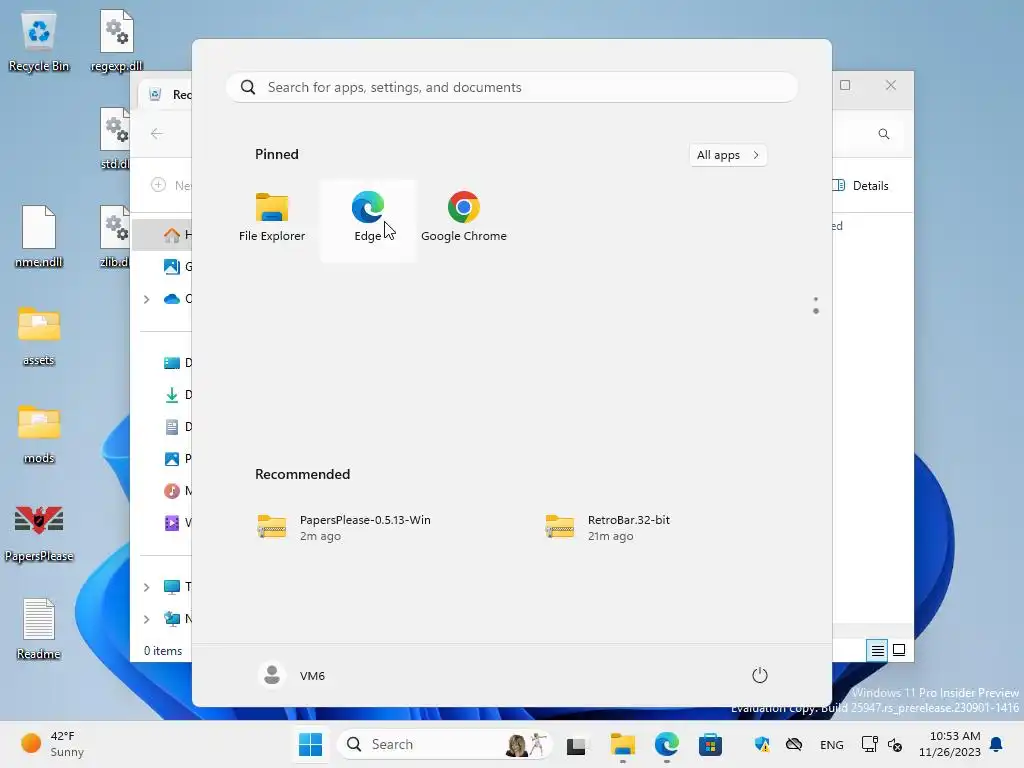The height and width of the screenshot is (768, 1024).
Task: Select regexp.dll file on desktop
Action: tap(117, 43)
